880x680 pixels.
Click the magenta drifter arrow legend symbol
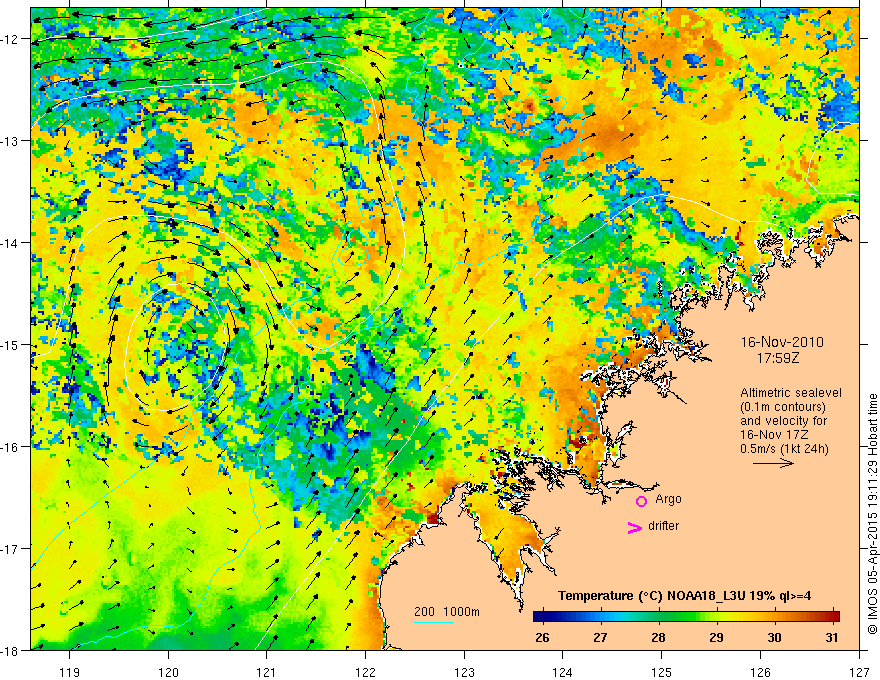coord(634,527)
